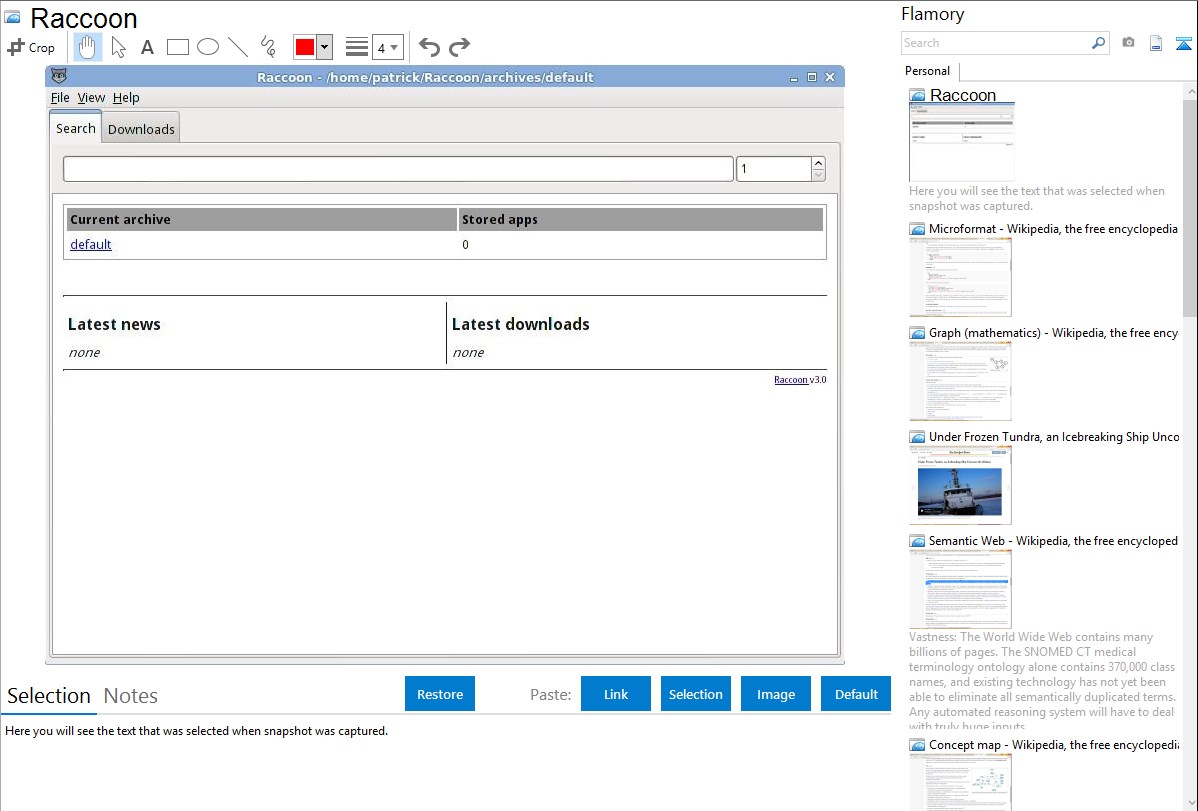This screenshot has width=1198, height=811.
Task: Focus the Flamory search field
Action: pyautogui.click(x=996, y=43)
